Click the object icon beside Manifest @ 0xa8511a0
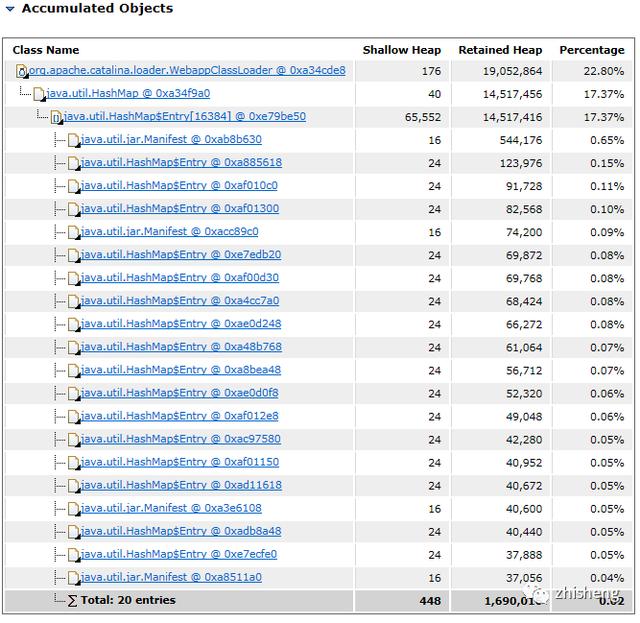The height and width of the screenshot is (623, 640). click(x=74, y=578)
